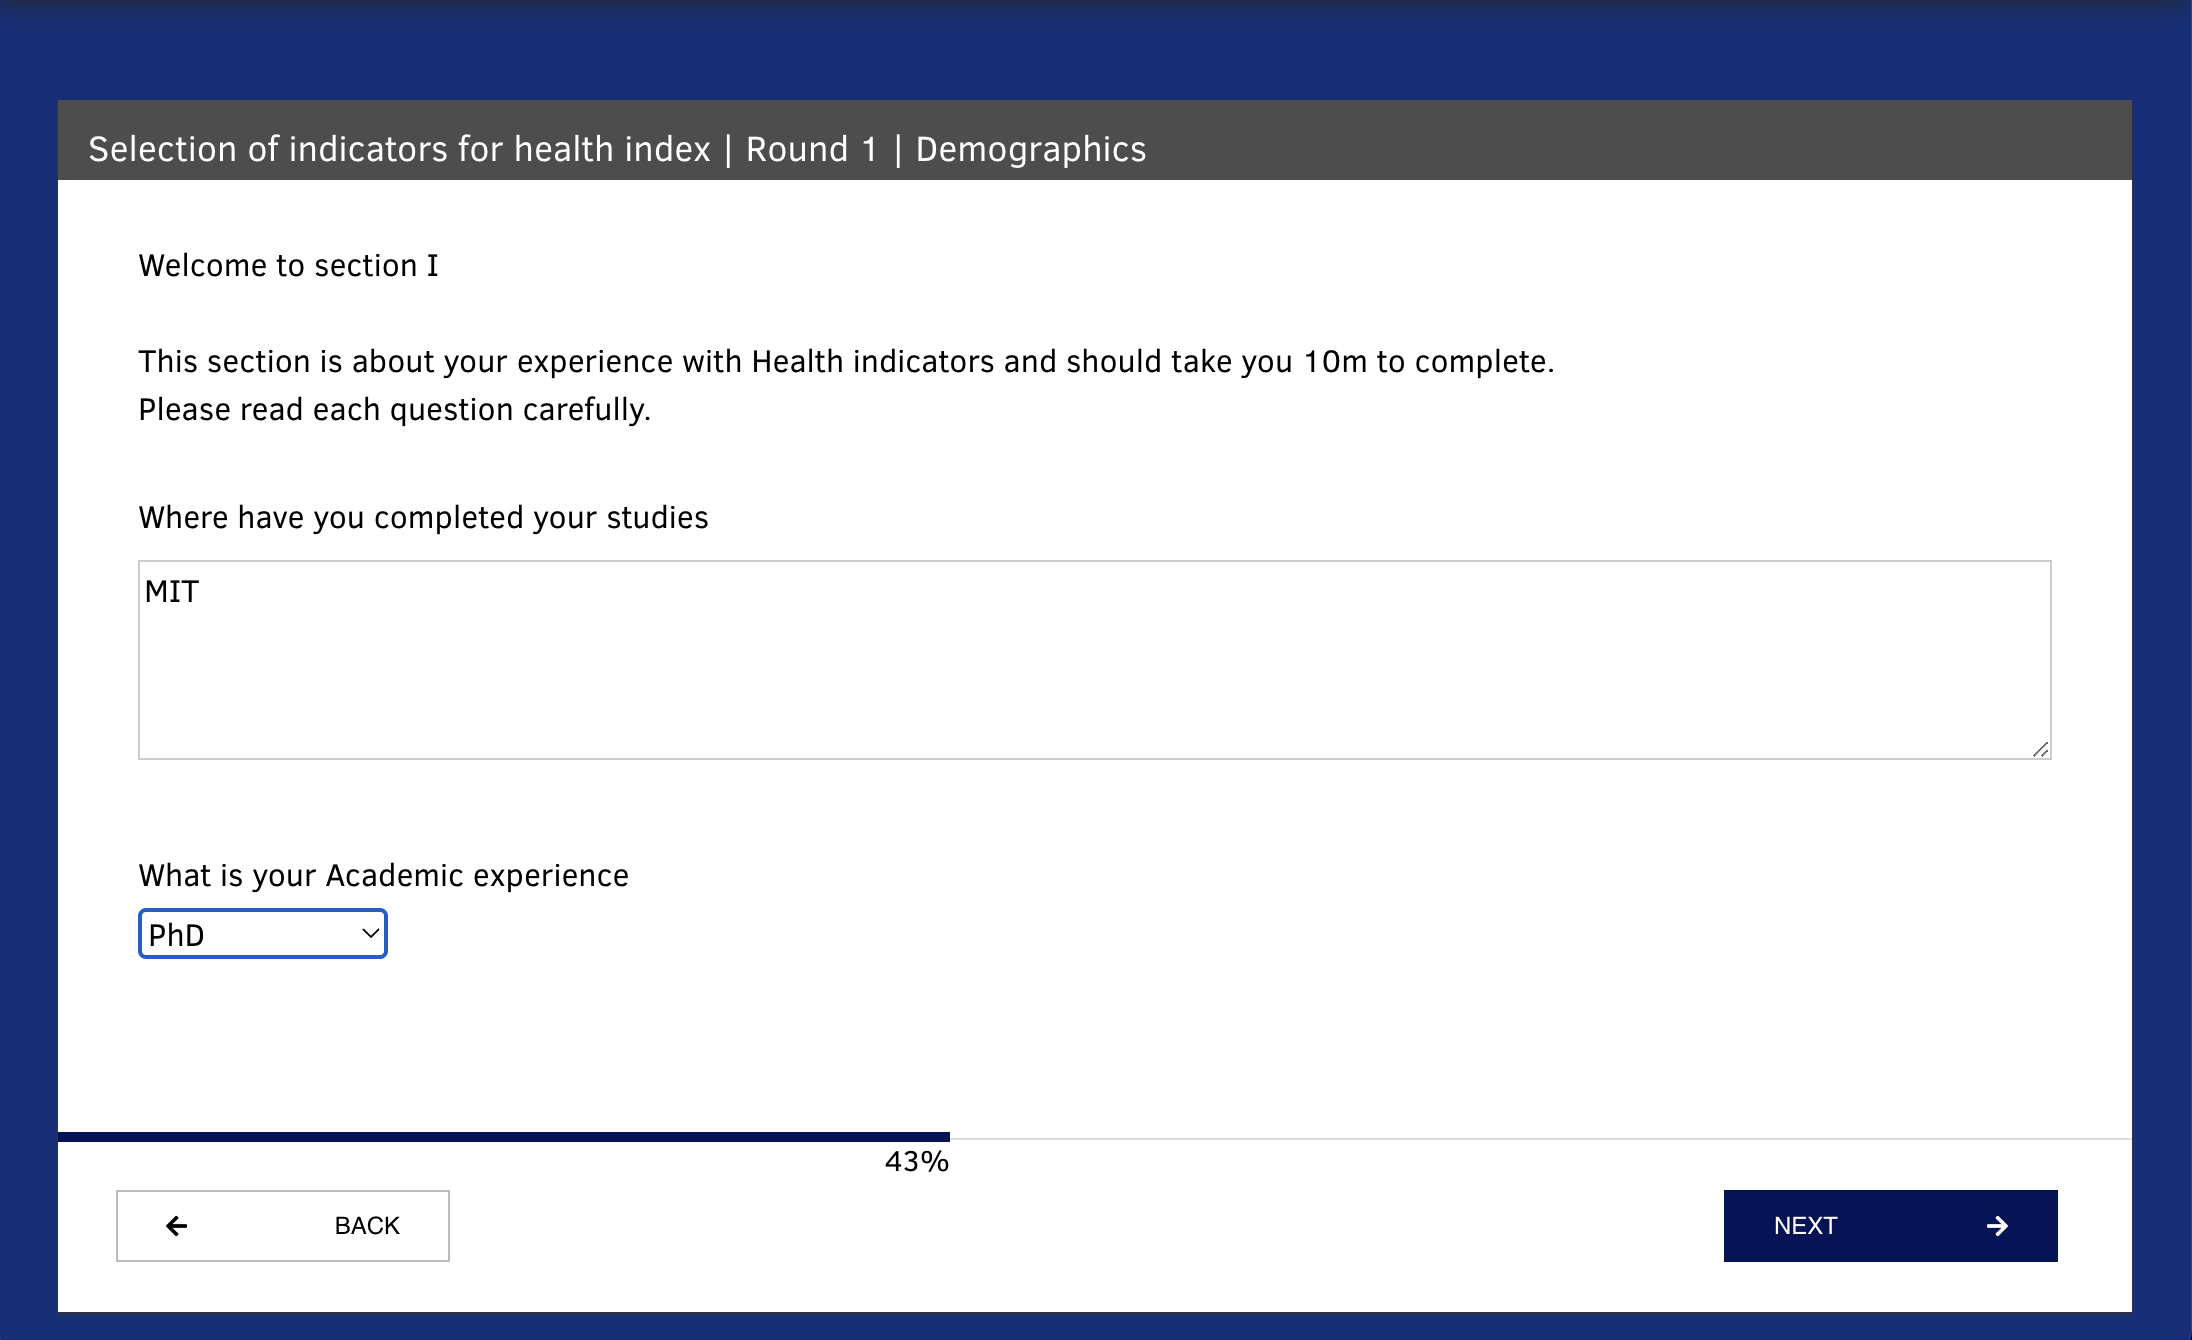
Task: Place cursor after the MIT text
Action: 202,592
